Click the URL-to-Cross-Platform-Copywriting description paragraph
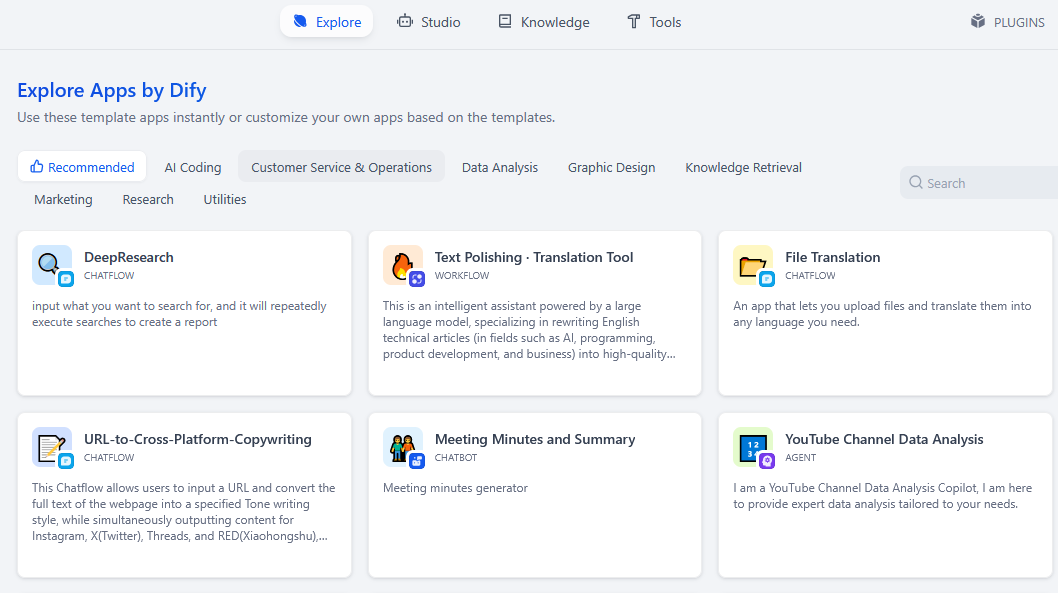1058x593 pixels. pyautogui.click(x=184, y=512)
